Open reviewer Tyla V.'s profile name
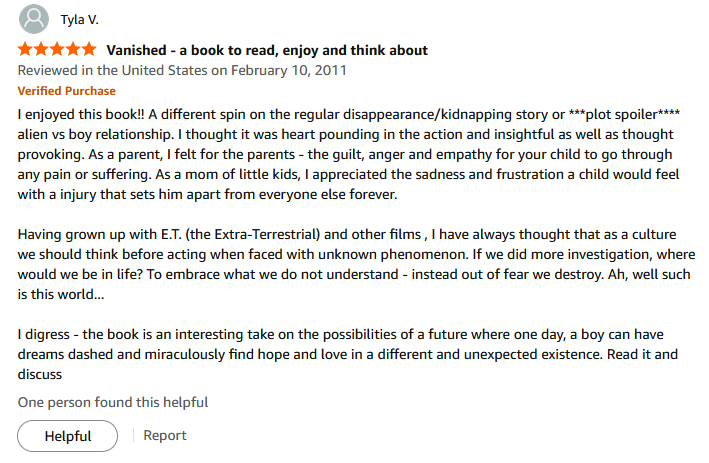This screenshot has height=463, width=709. click(80, 20)
